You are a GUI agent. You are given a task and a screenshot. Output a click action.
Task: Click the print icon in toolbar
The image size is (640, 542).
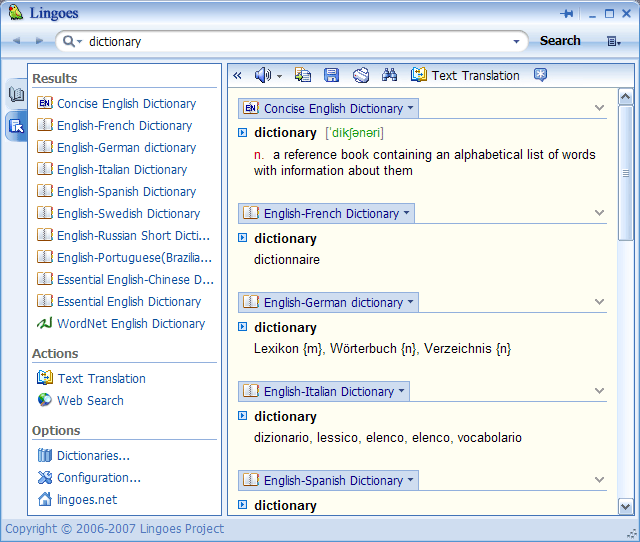[361, 75]
